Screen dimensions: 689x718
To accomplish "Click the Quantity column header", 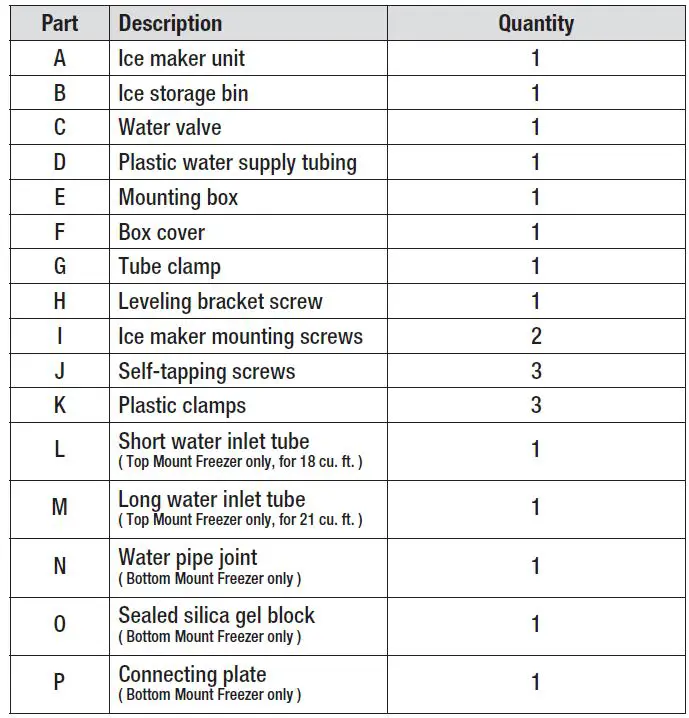I will (536, 23).
